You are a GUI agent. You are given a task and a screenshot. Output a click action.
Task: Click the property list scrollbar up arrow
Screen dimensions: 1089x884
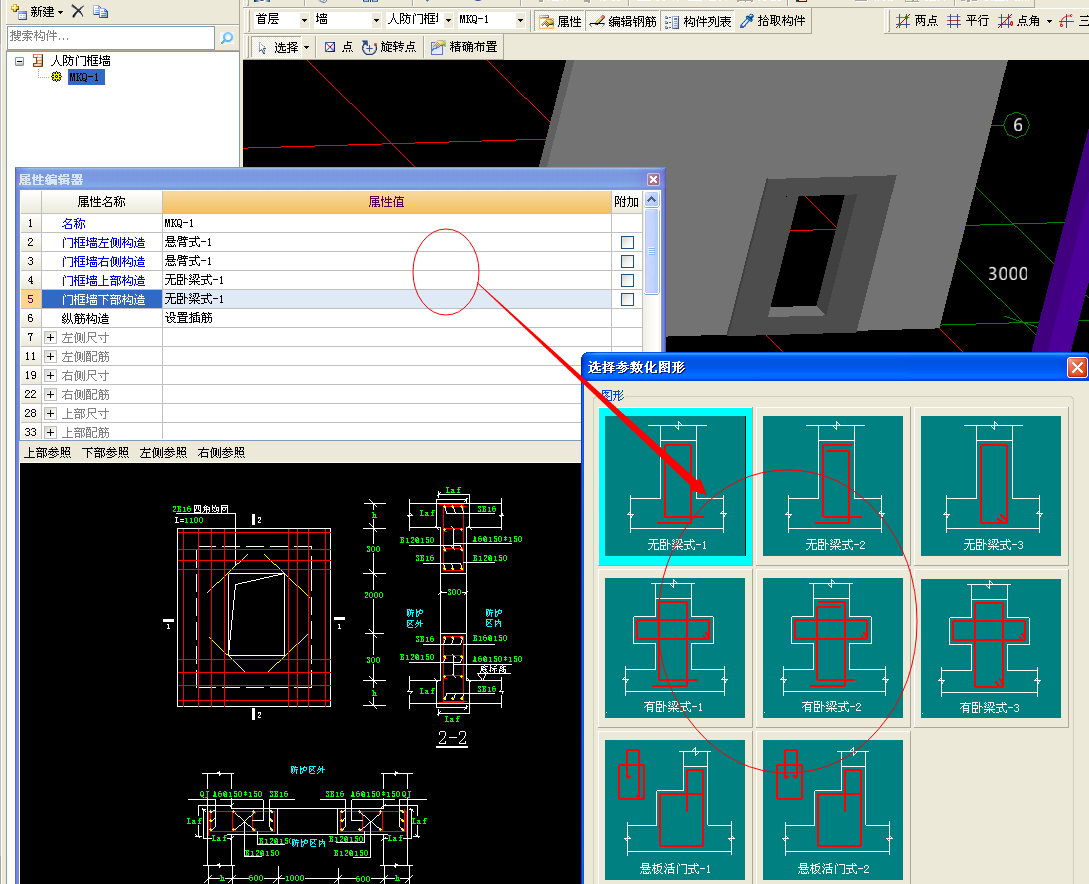tap(651, 200)
